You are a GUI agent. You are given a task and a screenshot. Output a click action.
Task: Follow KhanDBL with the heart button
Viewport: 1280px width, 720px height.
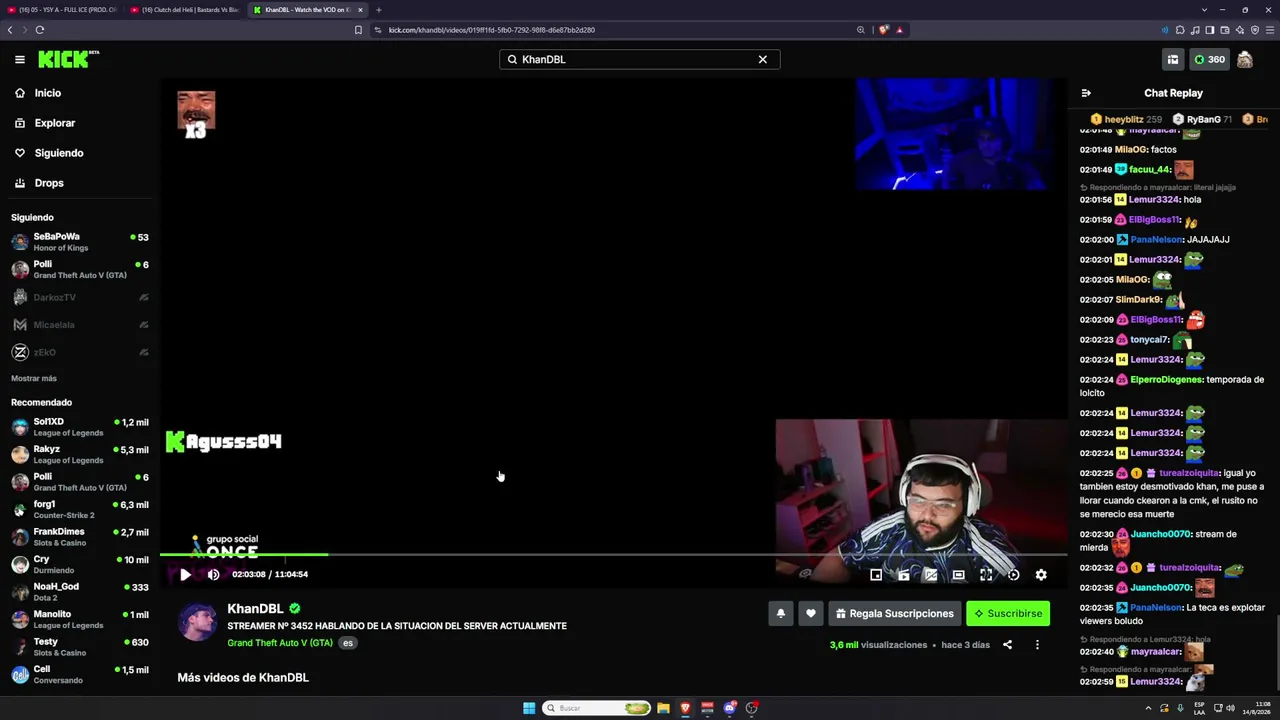coord(811,613)
